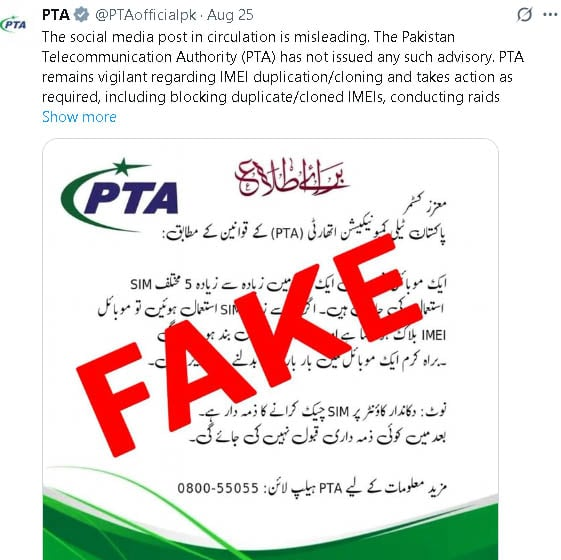Expand the tweet with Show more
Screen dimensions: 561x560
coord(79,117)
